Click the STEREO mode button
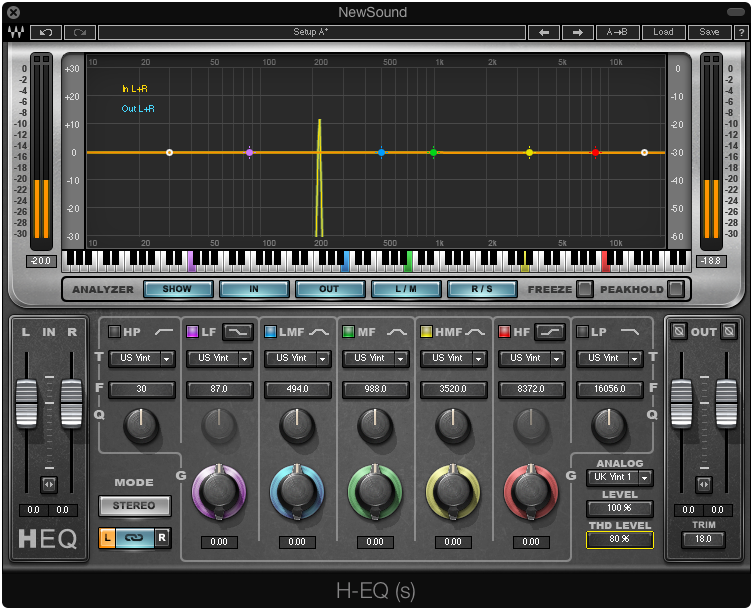Viewport: 753px width, 610px height. tap(134, 506)
